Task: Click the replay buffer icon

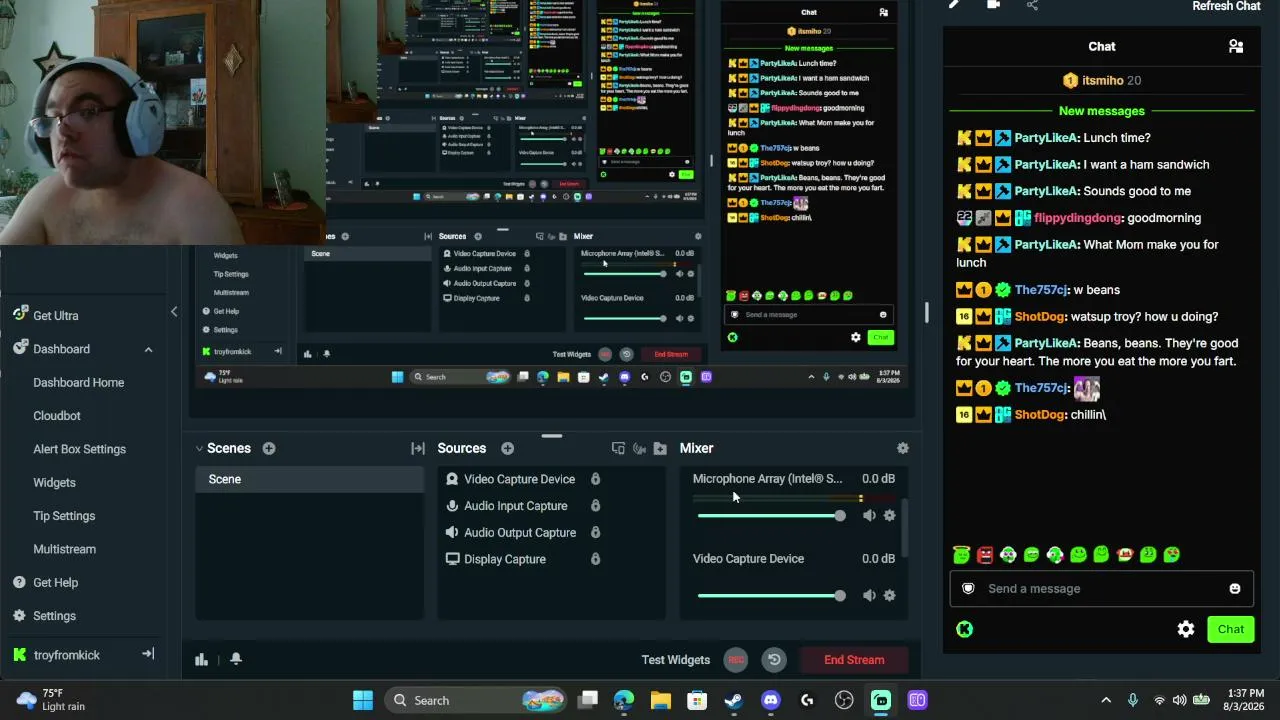Action: 774,660
